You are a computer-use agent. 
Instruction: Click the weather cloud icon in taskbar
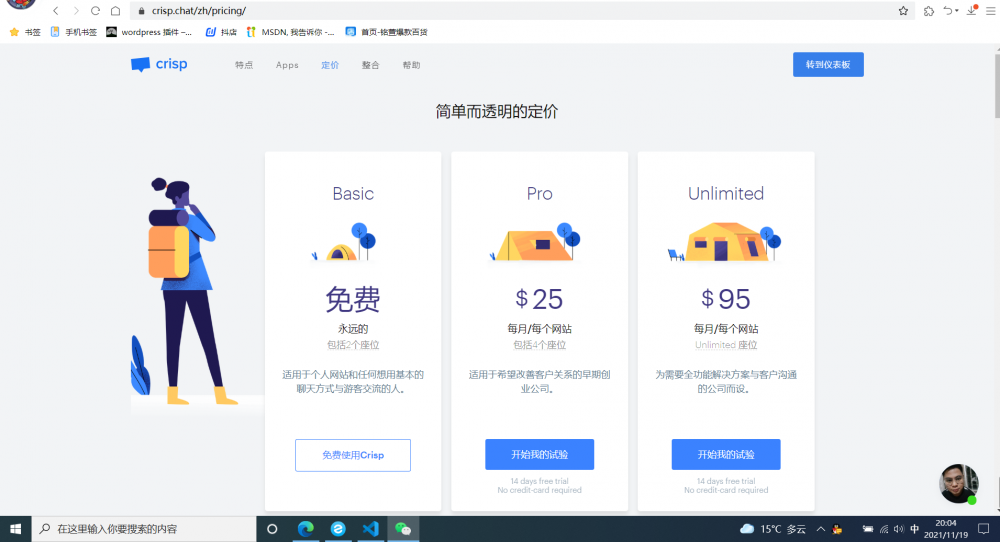pos(747,529)
